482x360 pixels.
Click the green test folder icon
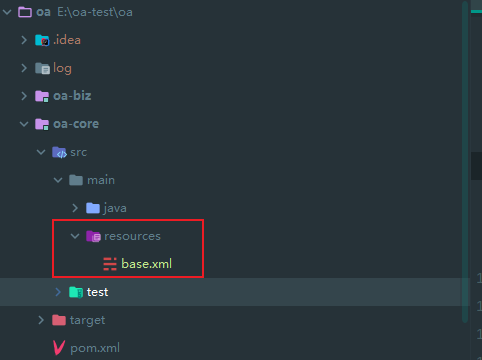(x=76, y=292)
